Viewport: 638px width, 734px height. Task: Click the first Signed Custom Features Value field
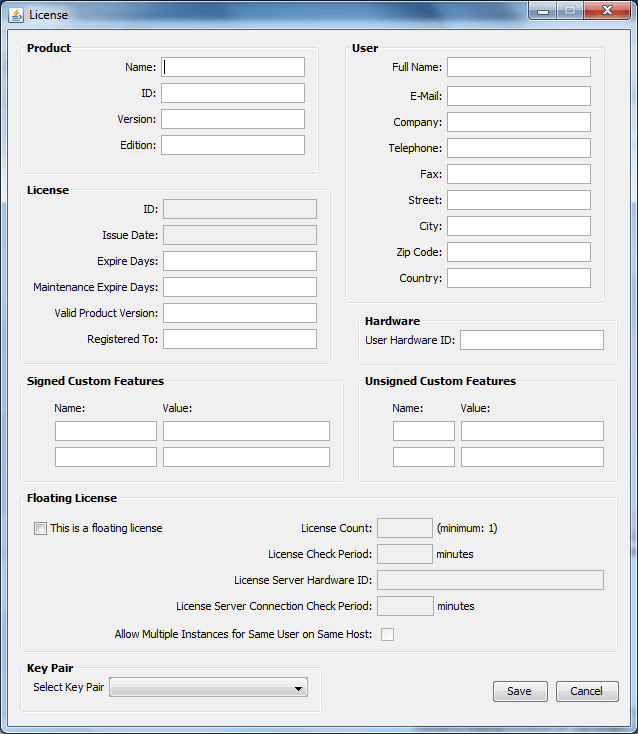[246, 431]
